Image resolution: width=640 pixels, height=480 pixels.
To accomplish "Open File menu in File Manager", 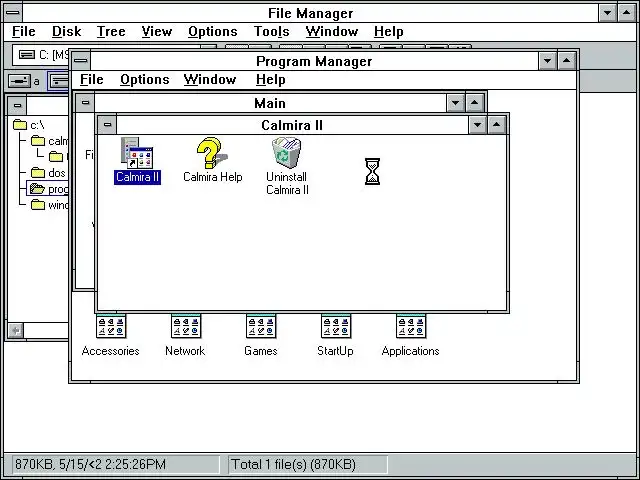I will coord(24,31).
